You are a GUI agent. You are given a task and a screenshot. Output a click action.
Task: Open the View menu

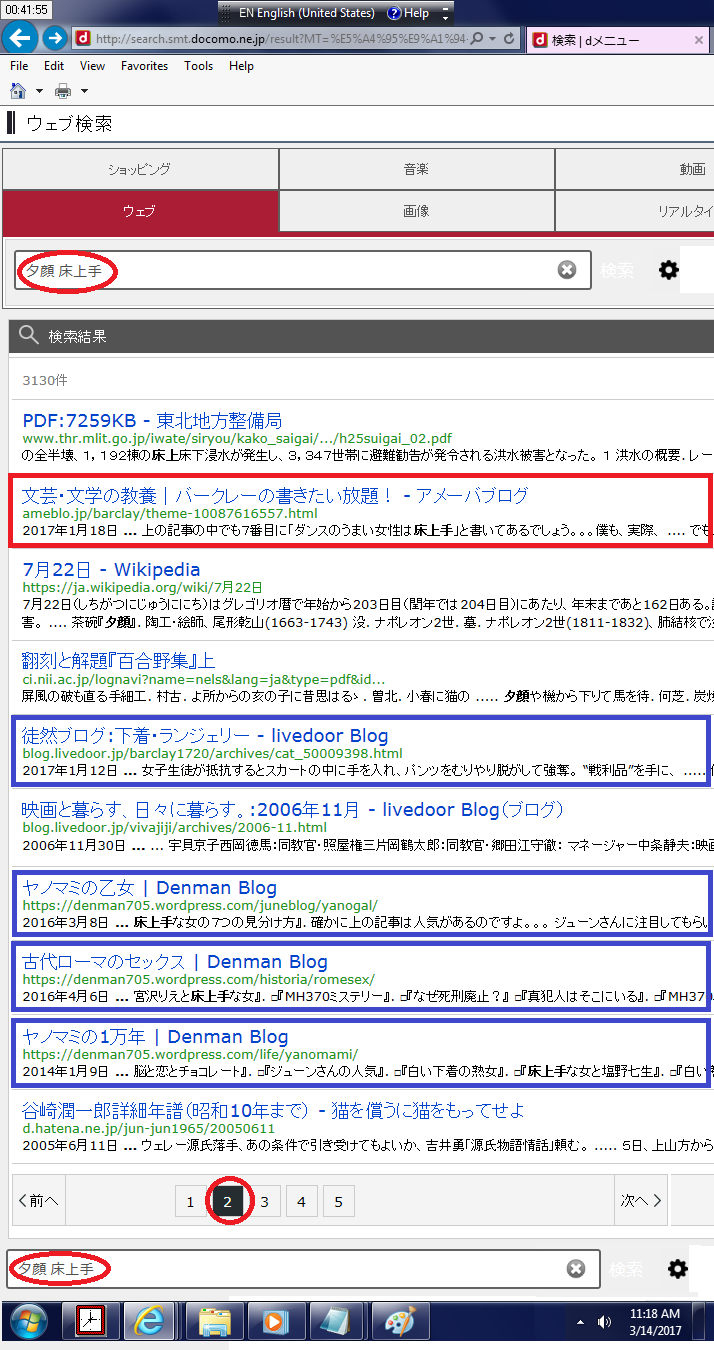92,66
